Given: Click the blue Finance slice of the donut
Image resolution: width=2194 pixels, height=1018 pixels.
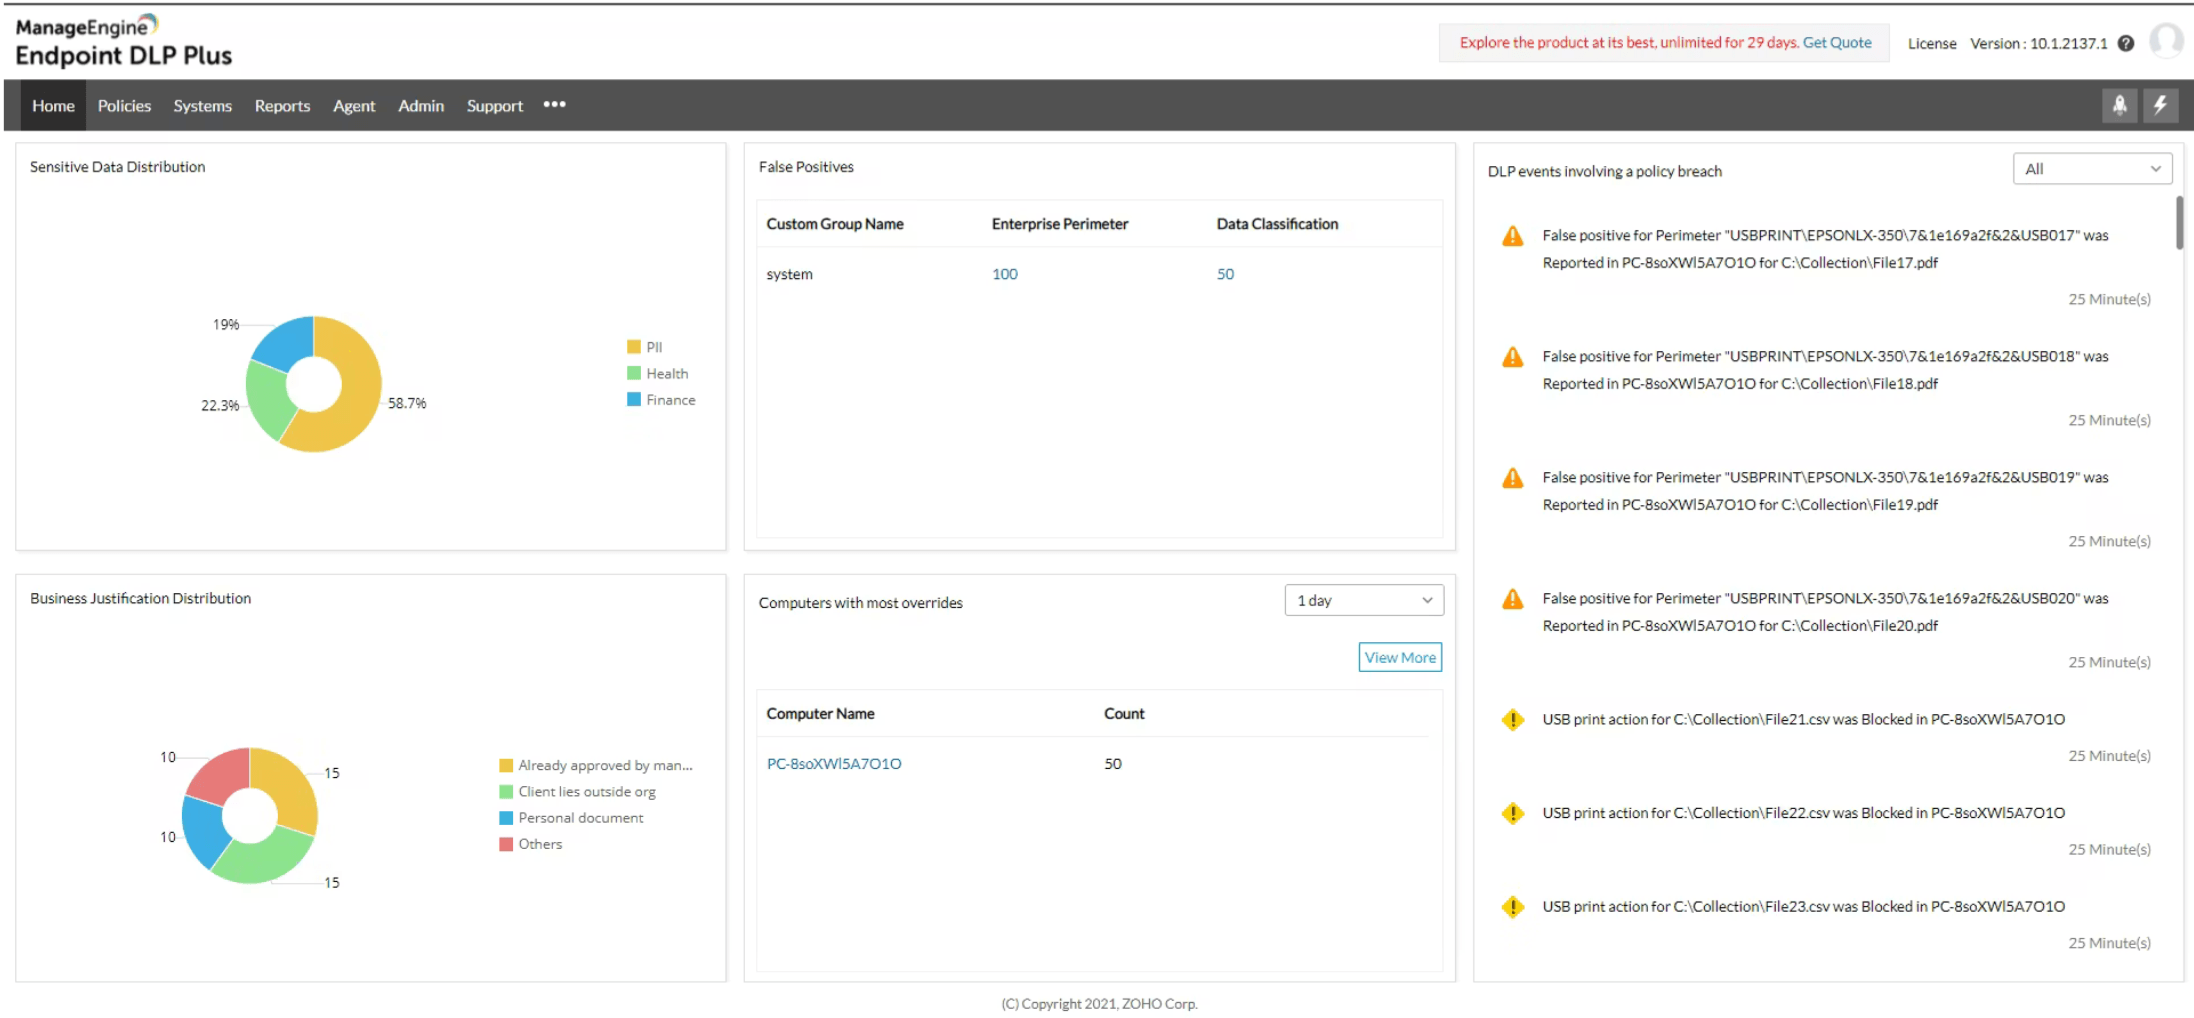Looking at the screenshot, I should click(x=286, y=342).
